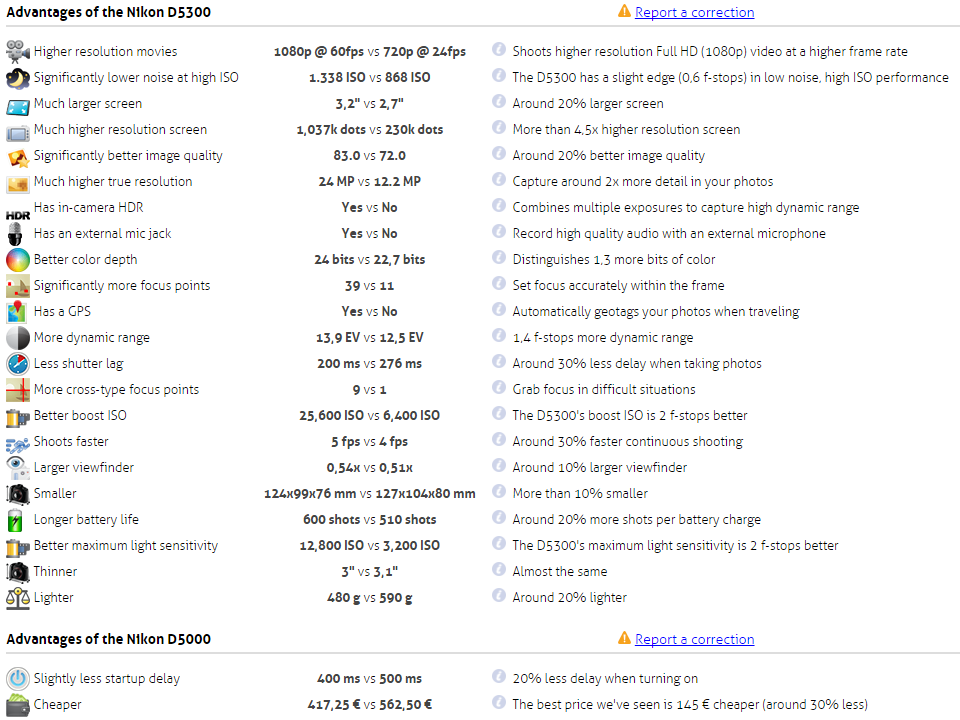Screen dimensions: 960x720
Task: Click the 83.0 vs 72.0 image quality score
Action: 370,156
